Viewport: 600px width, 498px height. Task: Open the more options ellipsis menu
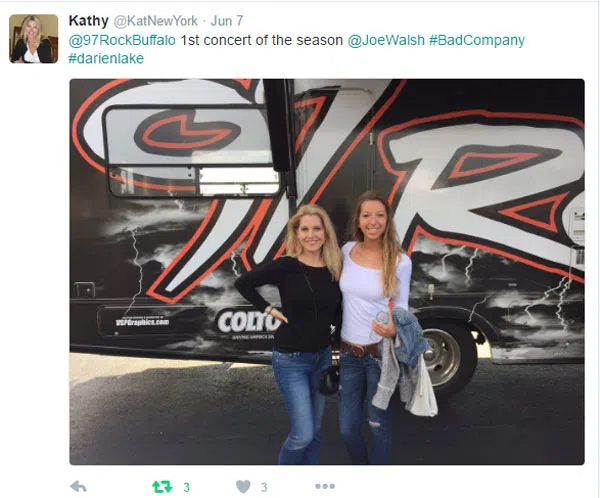[325, 487]
